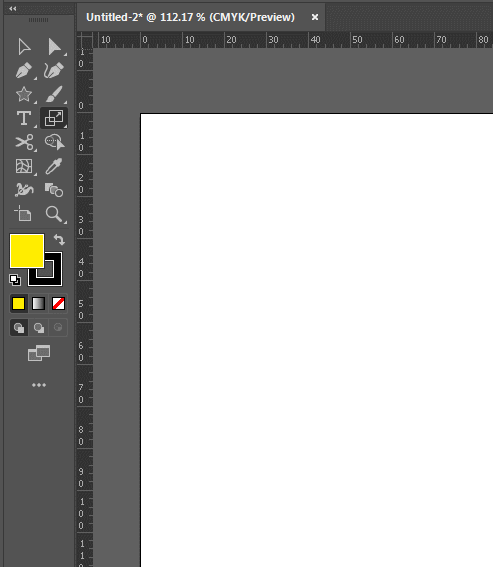This screenshot has width=493, height=567.
Task: Enable Draw Behind mode
Action: pos(39,328)
